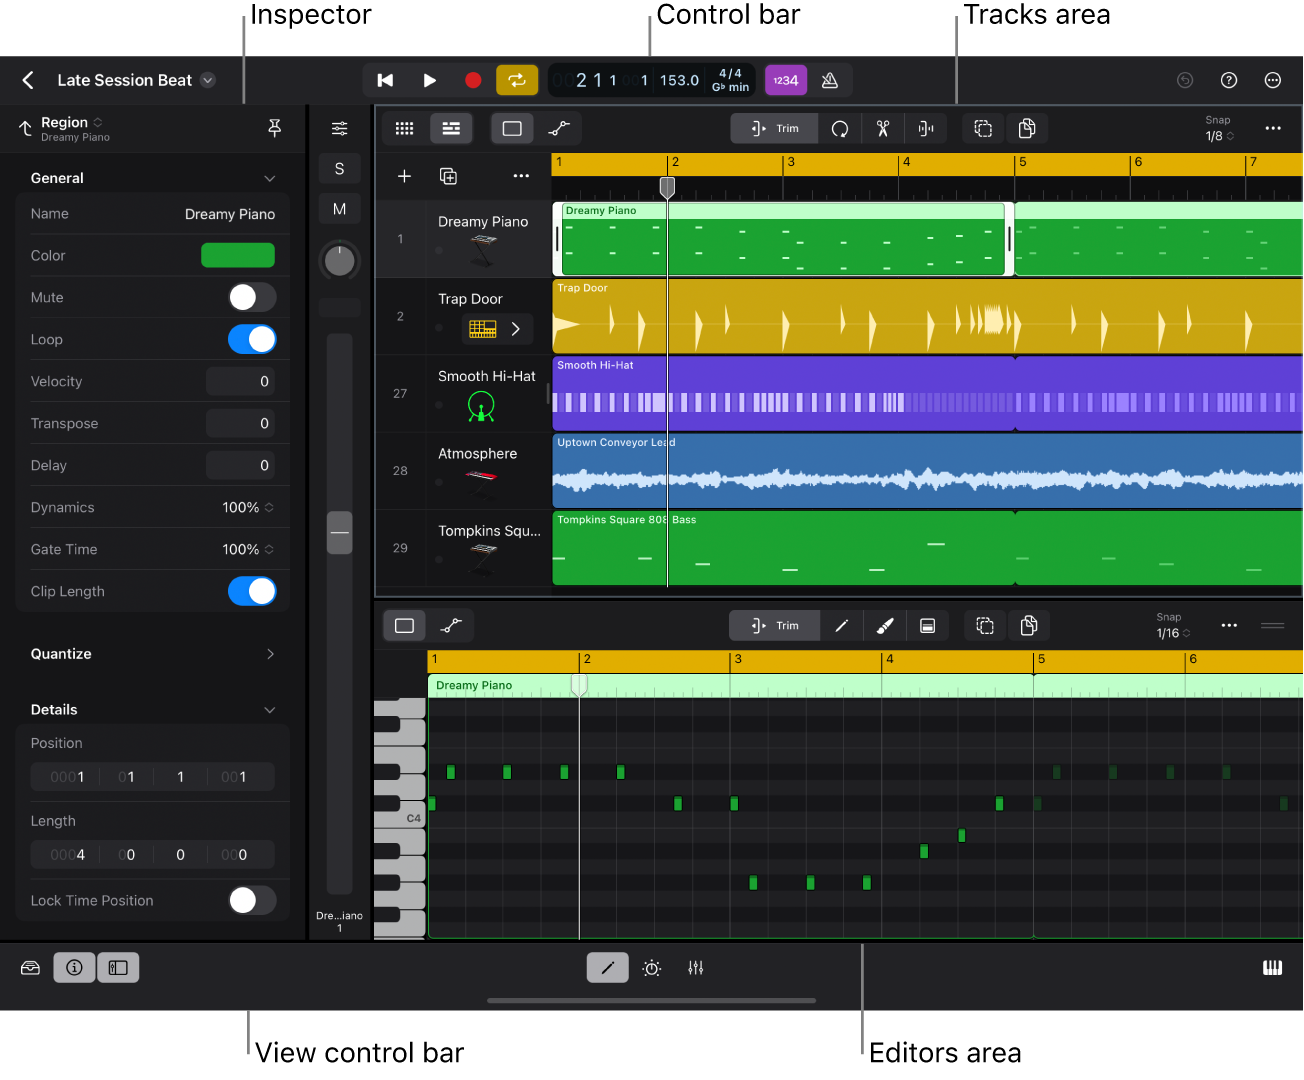Open the project options menu at top right
The height and width of the screenshot is (1080, 1304).
pyautogui.click(x=1272, y=80)
